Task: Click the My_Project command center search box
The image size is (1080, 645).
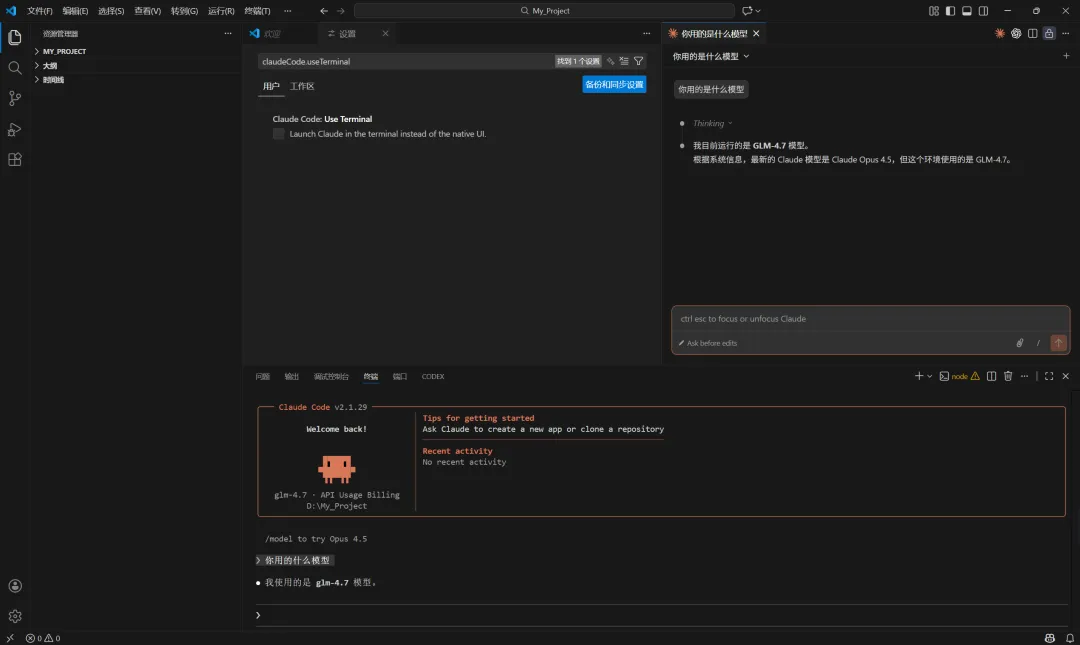Action: click(544, 10)
